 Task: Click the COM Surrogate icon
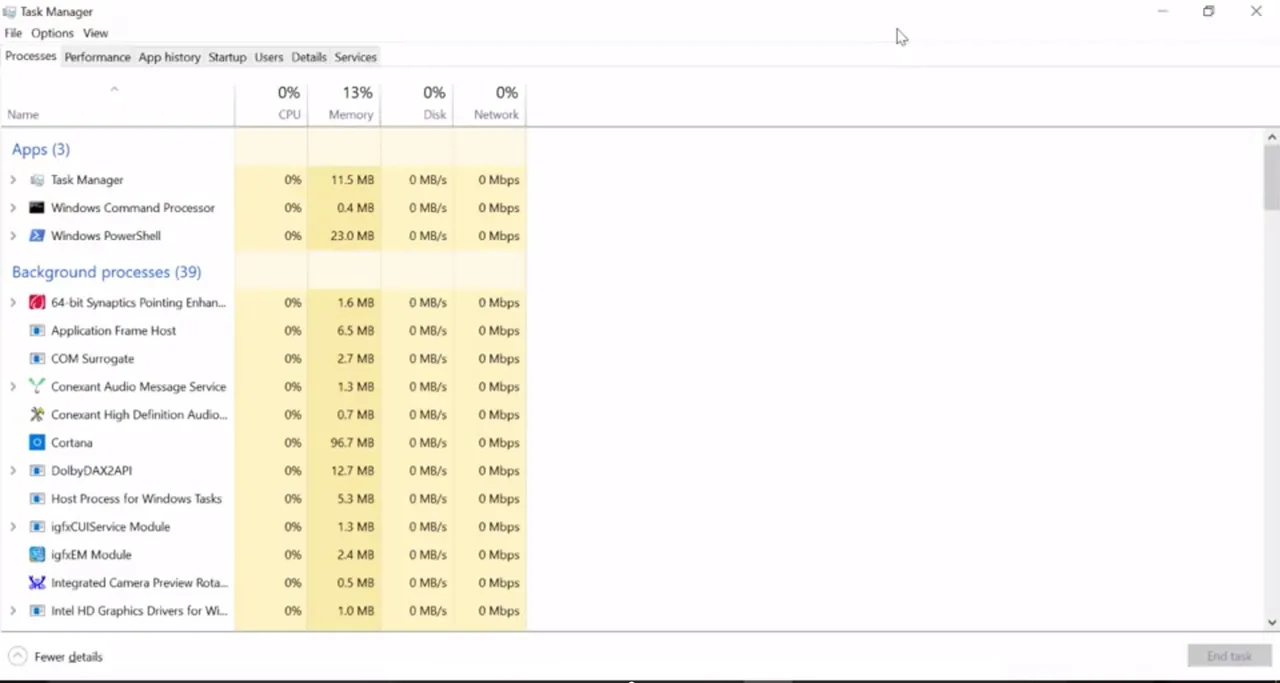(x=37, y=358)
